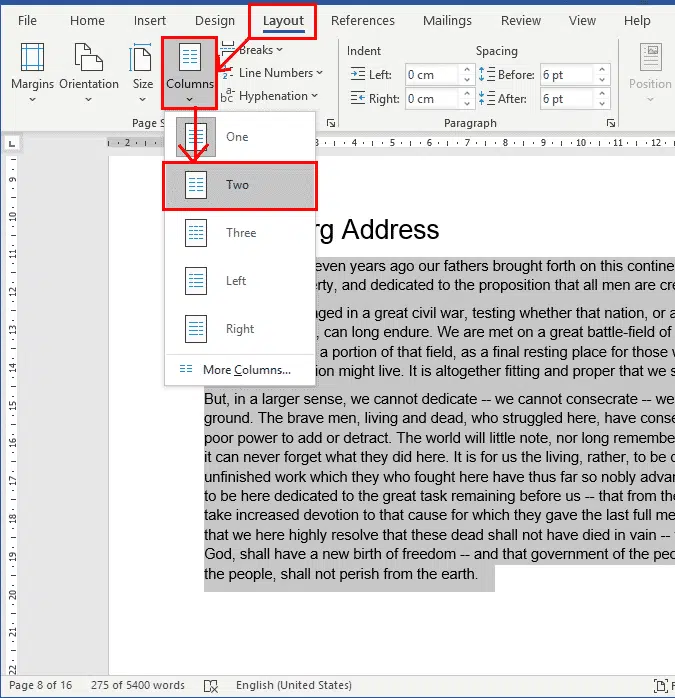Select the One column option

[x=237, y=137]
